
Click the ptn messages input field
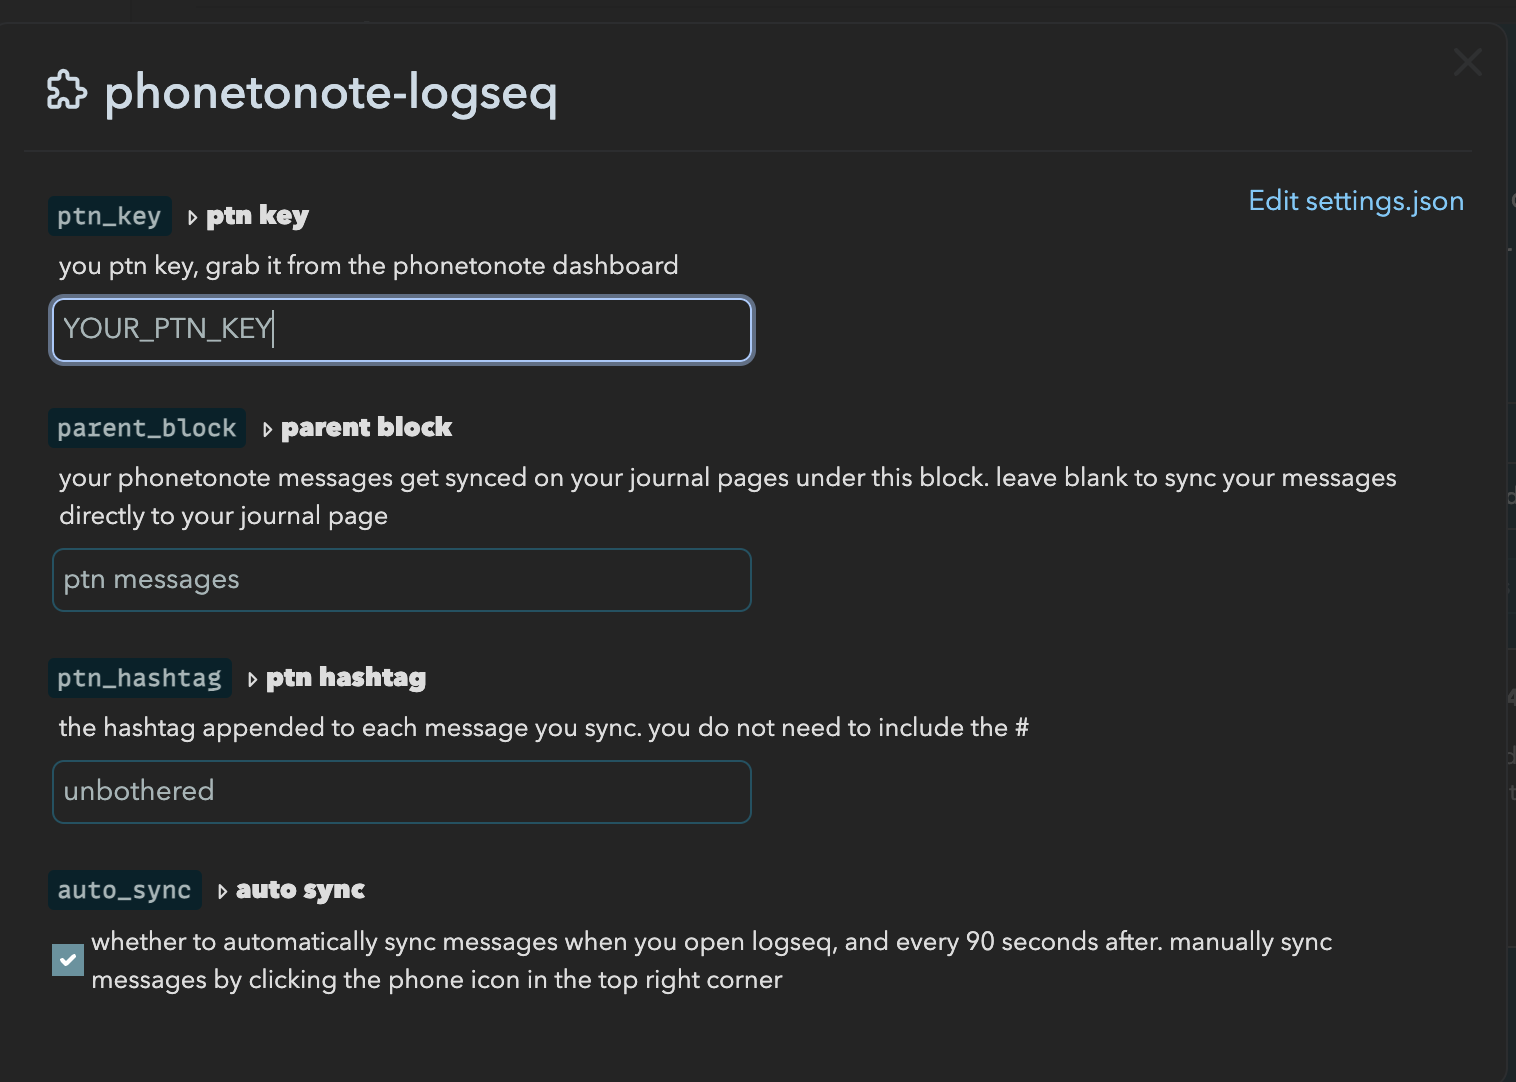(x=402, y=580)
